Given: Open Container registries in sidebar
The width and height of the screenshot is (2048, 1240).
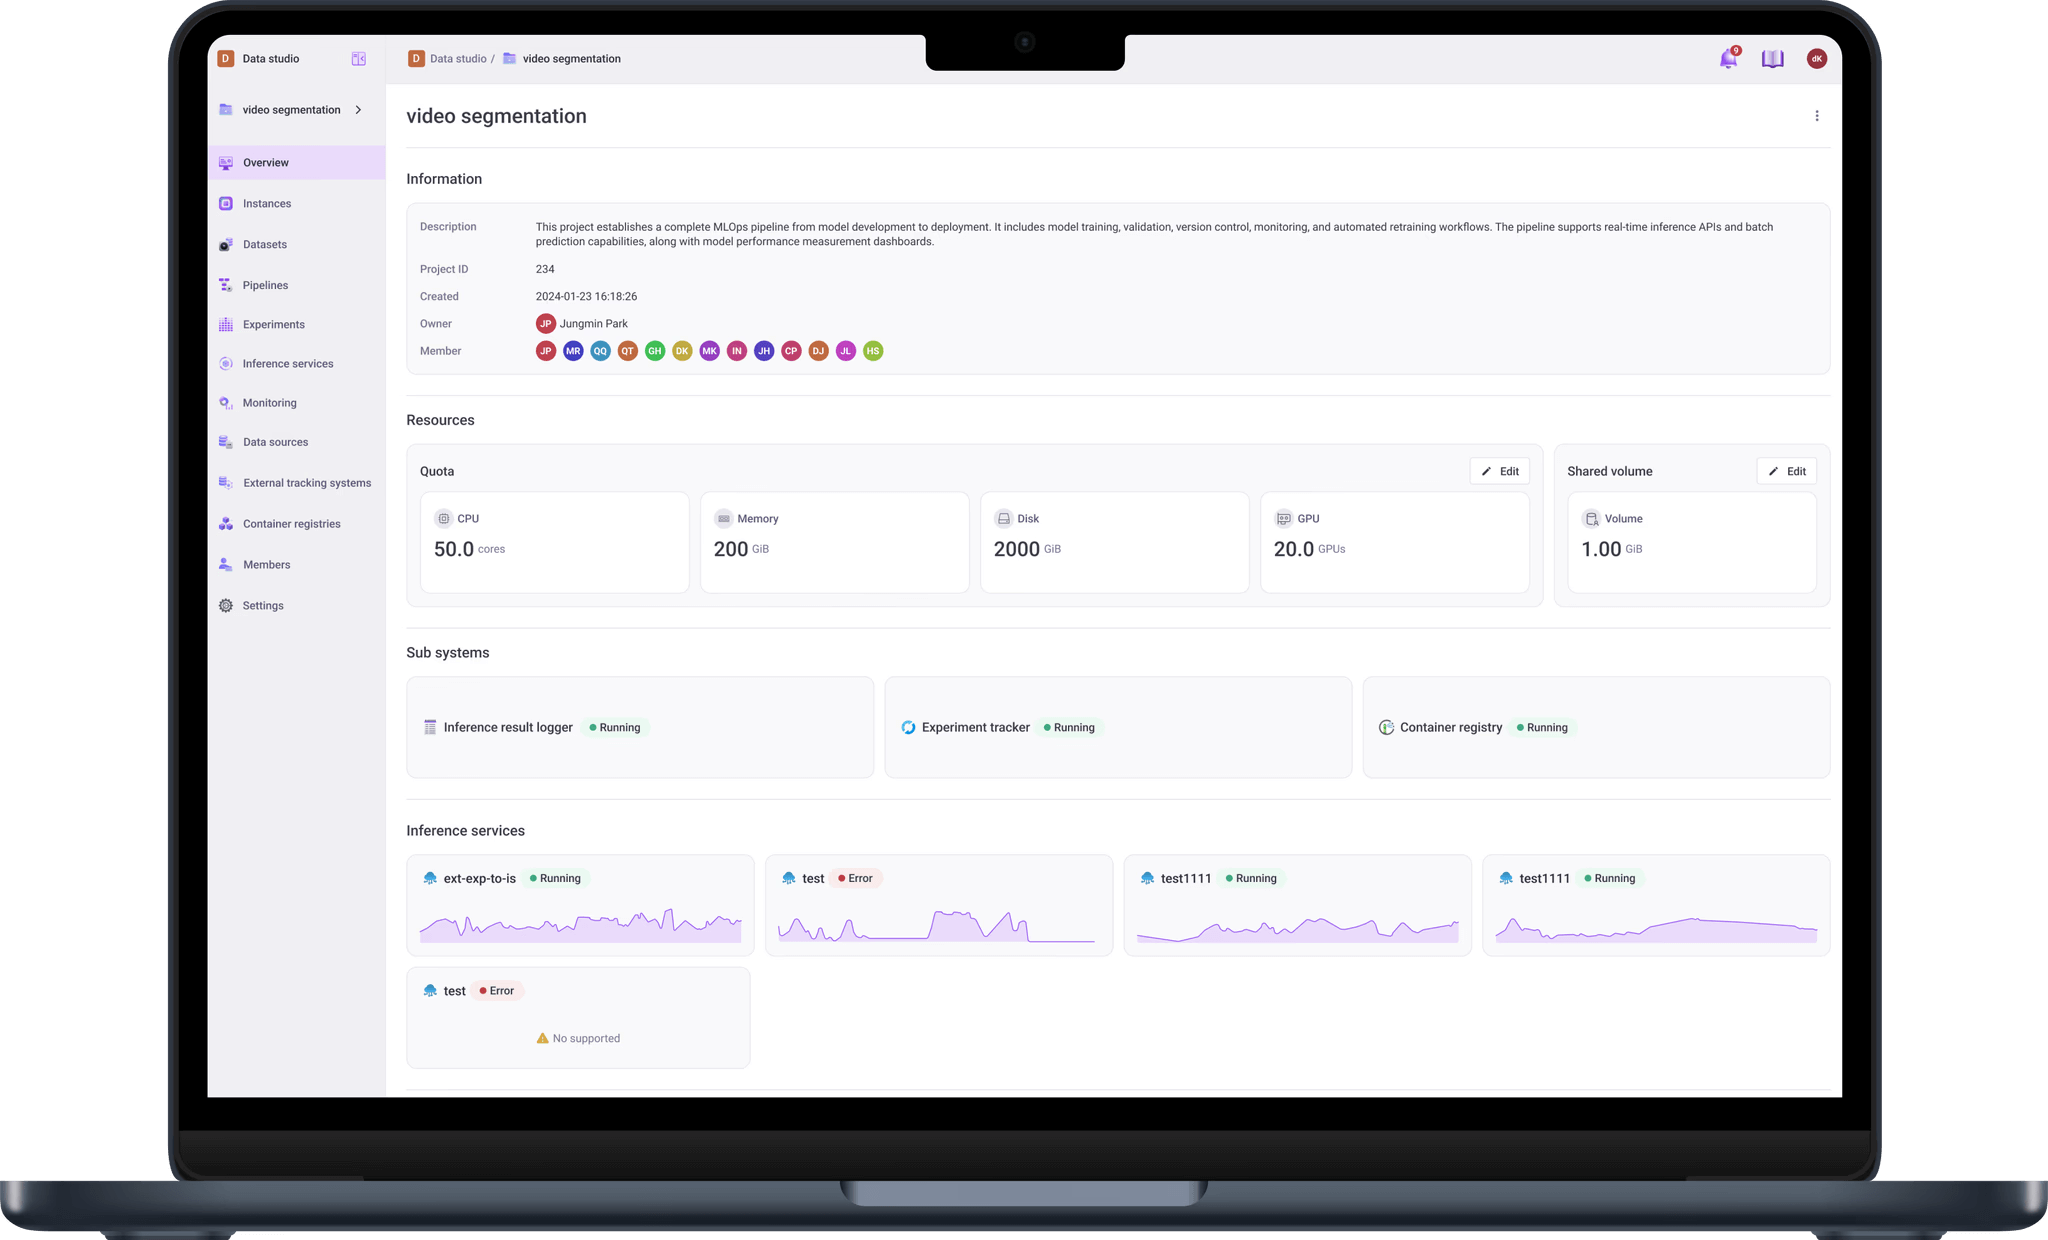Looking at the screenshot, I should [x=291, y=524].
